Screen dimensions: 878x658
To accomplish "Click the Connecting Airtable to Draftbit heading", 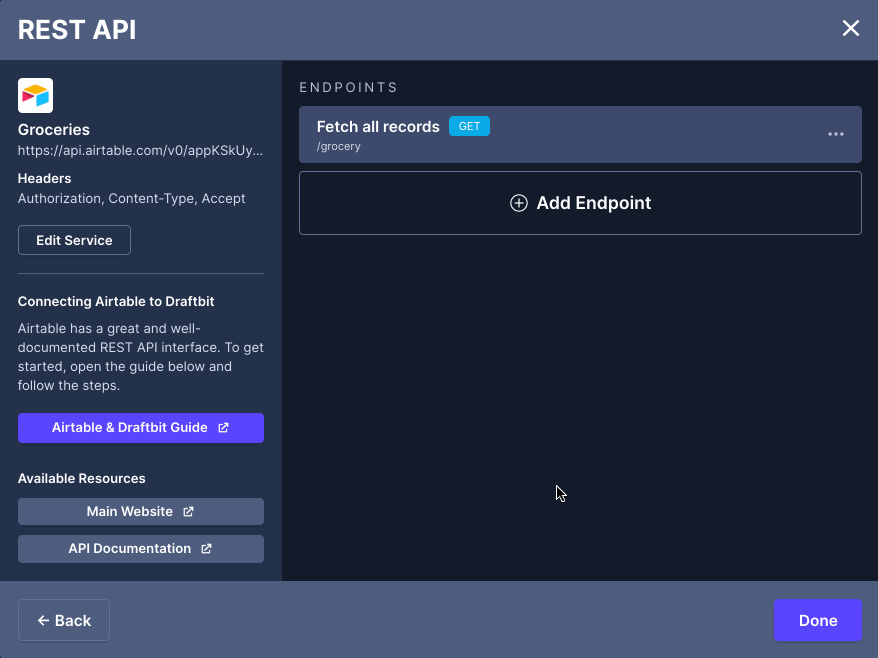I will pos(116,302).
